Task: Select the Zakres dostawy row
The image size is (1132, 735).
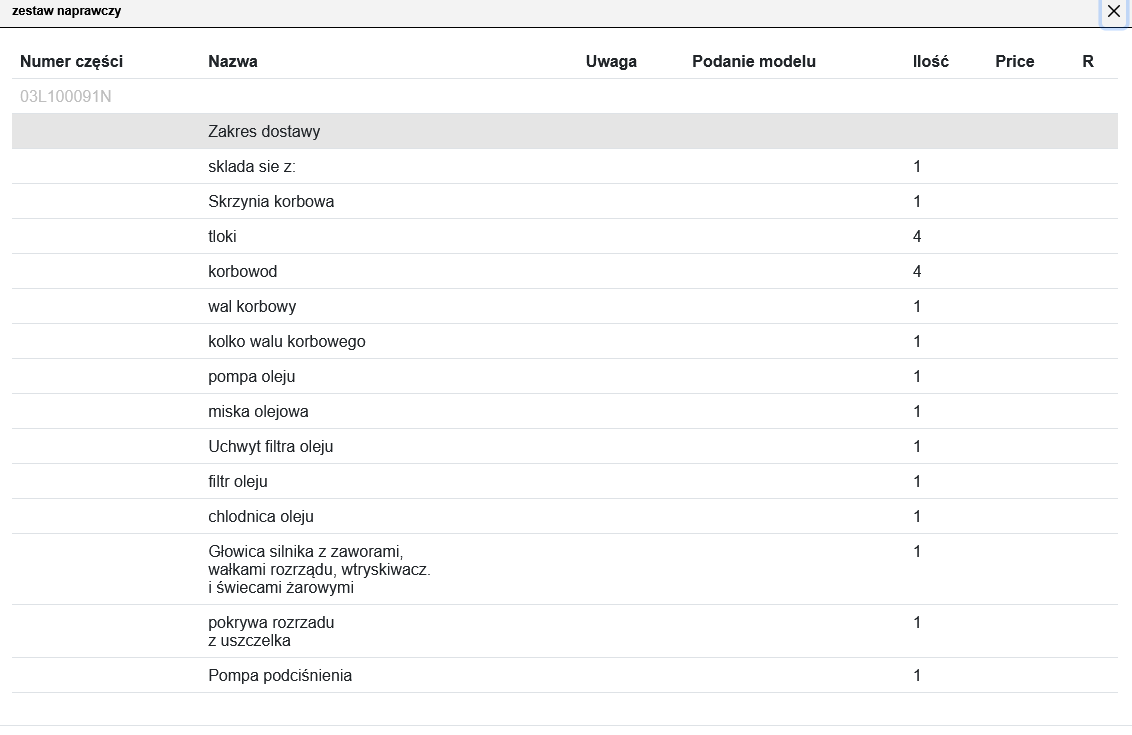Action: click(x=264, y=132)
